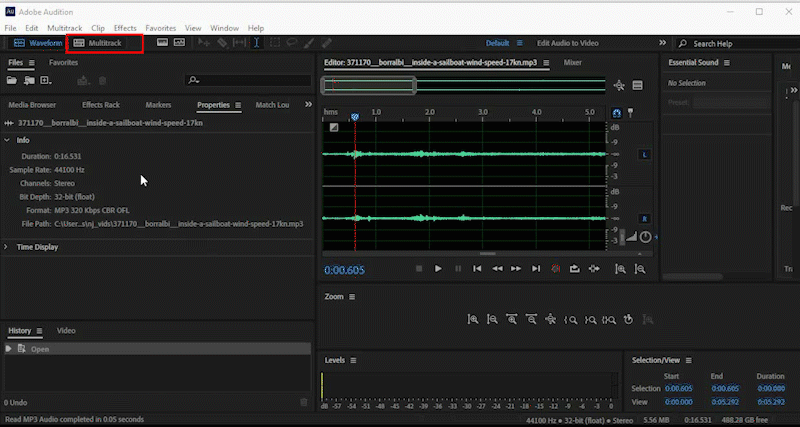Select the Time Selection tool

tap(257, 43)
